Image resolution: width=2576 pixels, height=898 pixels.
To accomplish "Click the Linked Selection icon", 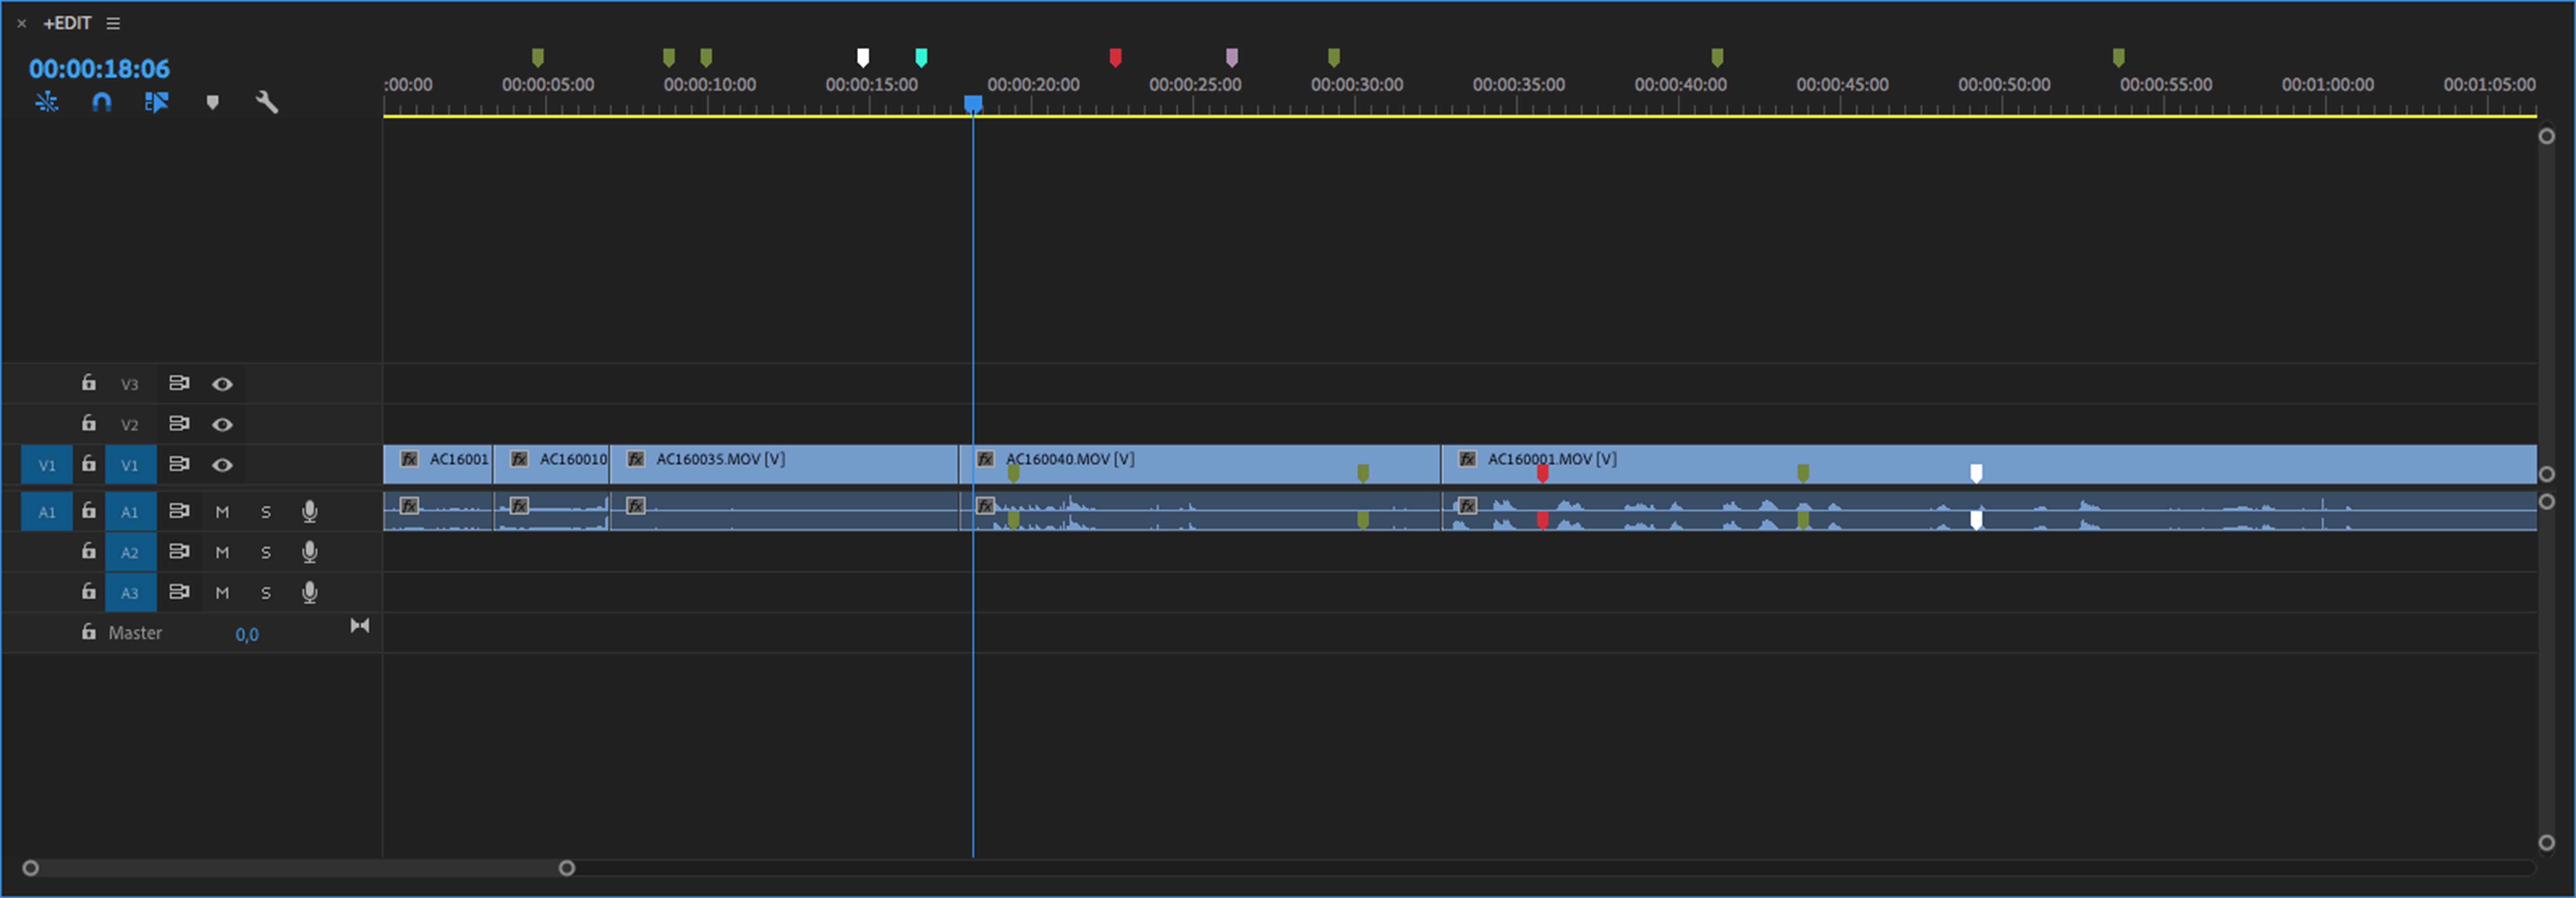I will click(x=156, y=102).
